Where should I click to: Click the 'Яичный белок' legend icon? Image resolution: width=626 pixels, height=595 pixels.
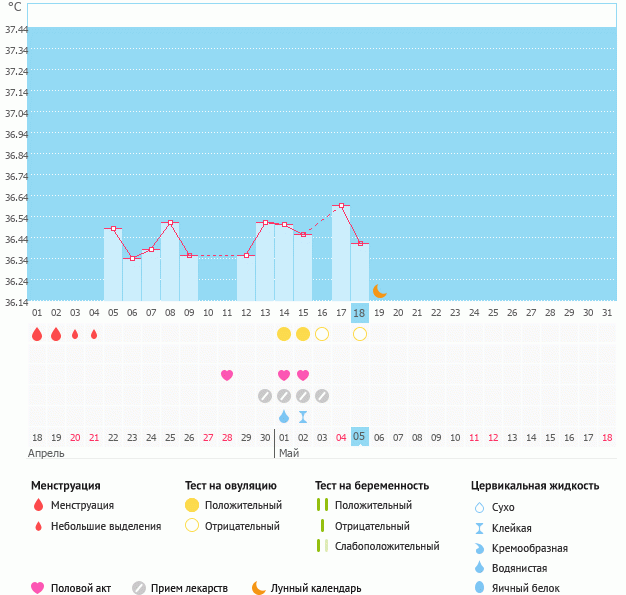coord(479,588)
